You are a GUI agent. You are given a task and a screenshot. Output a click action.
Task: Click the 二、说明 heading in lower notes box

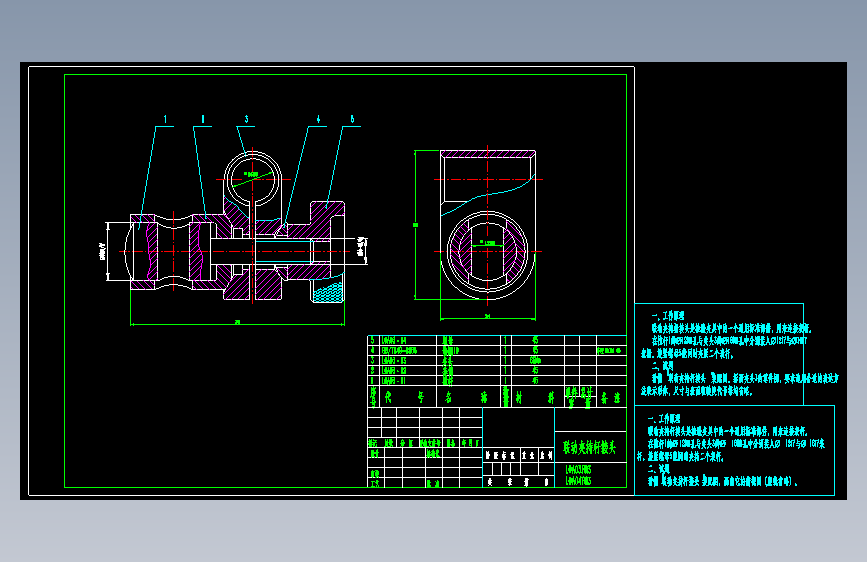pyautogui.click(x=659, y=469)
